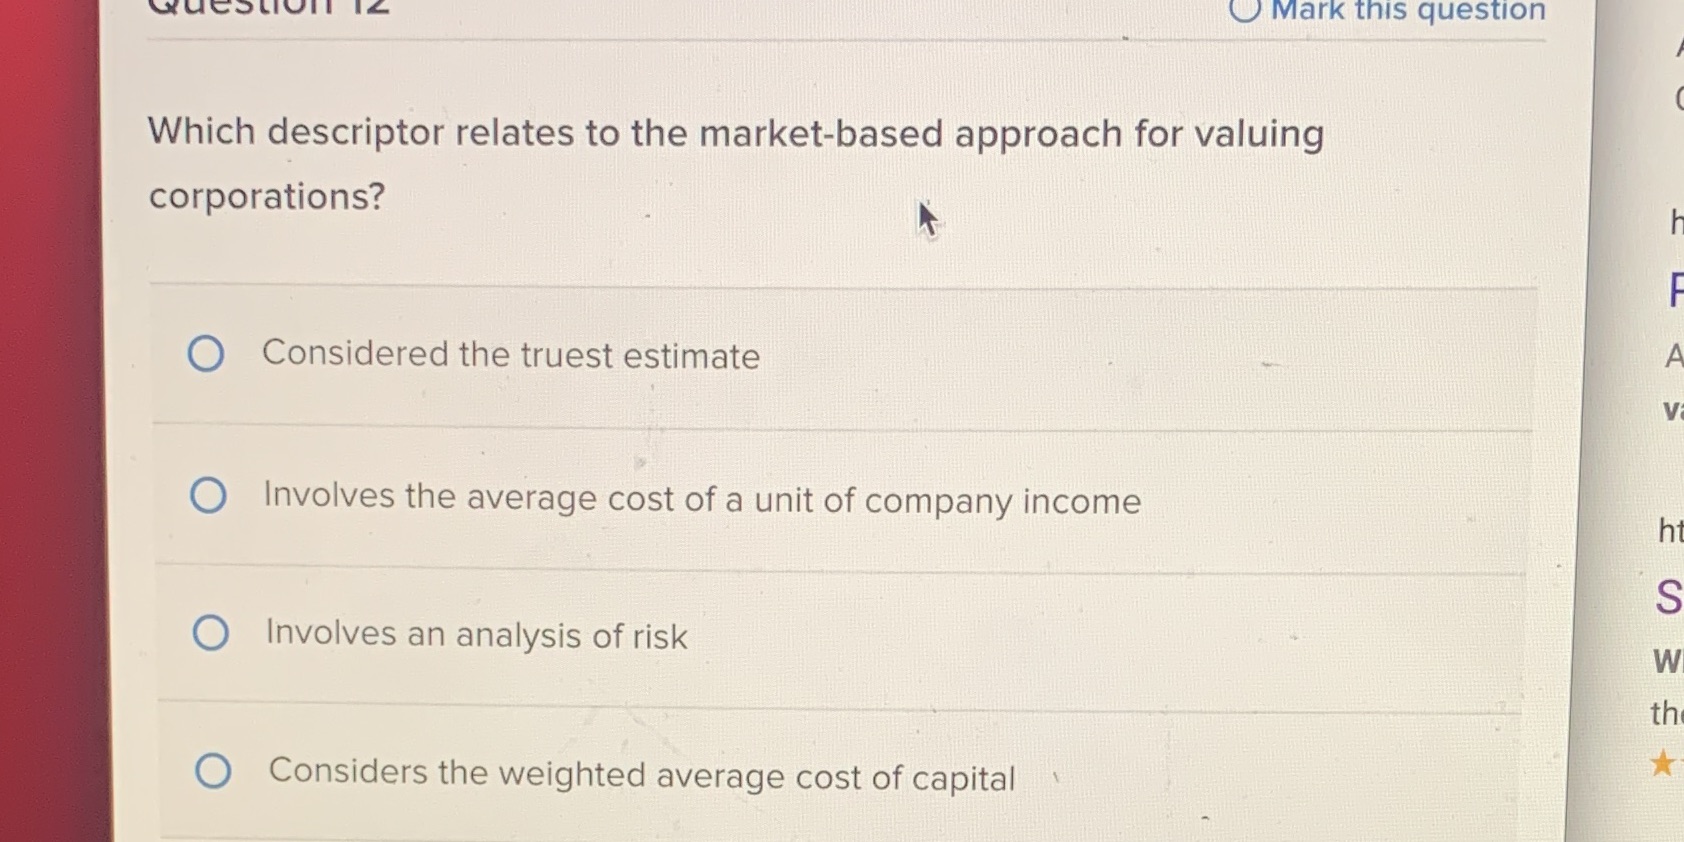
Task: Select 'Considers the weighted average cost of capital'
Action: click(x=214, y=771)
